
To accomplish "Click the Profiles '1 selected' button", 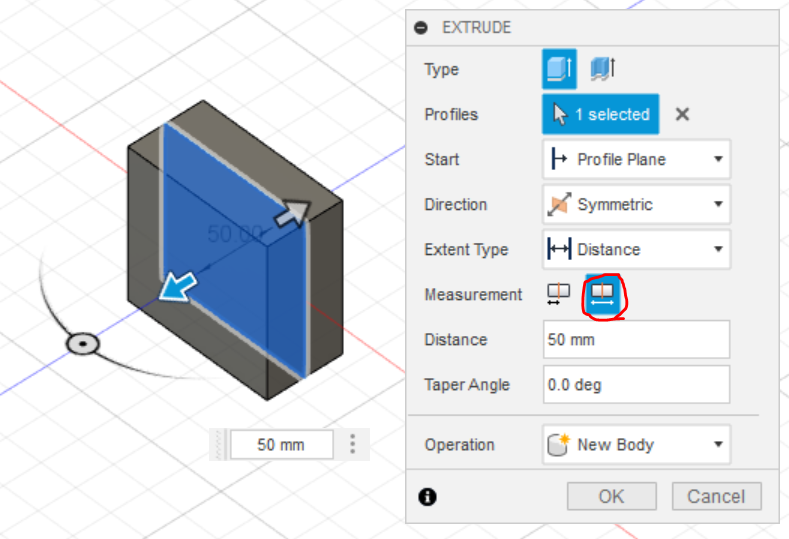I will tap(600, 114).
